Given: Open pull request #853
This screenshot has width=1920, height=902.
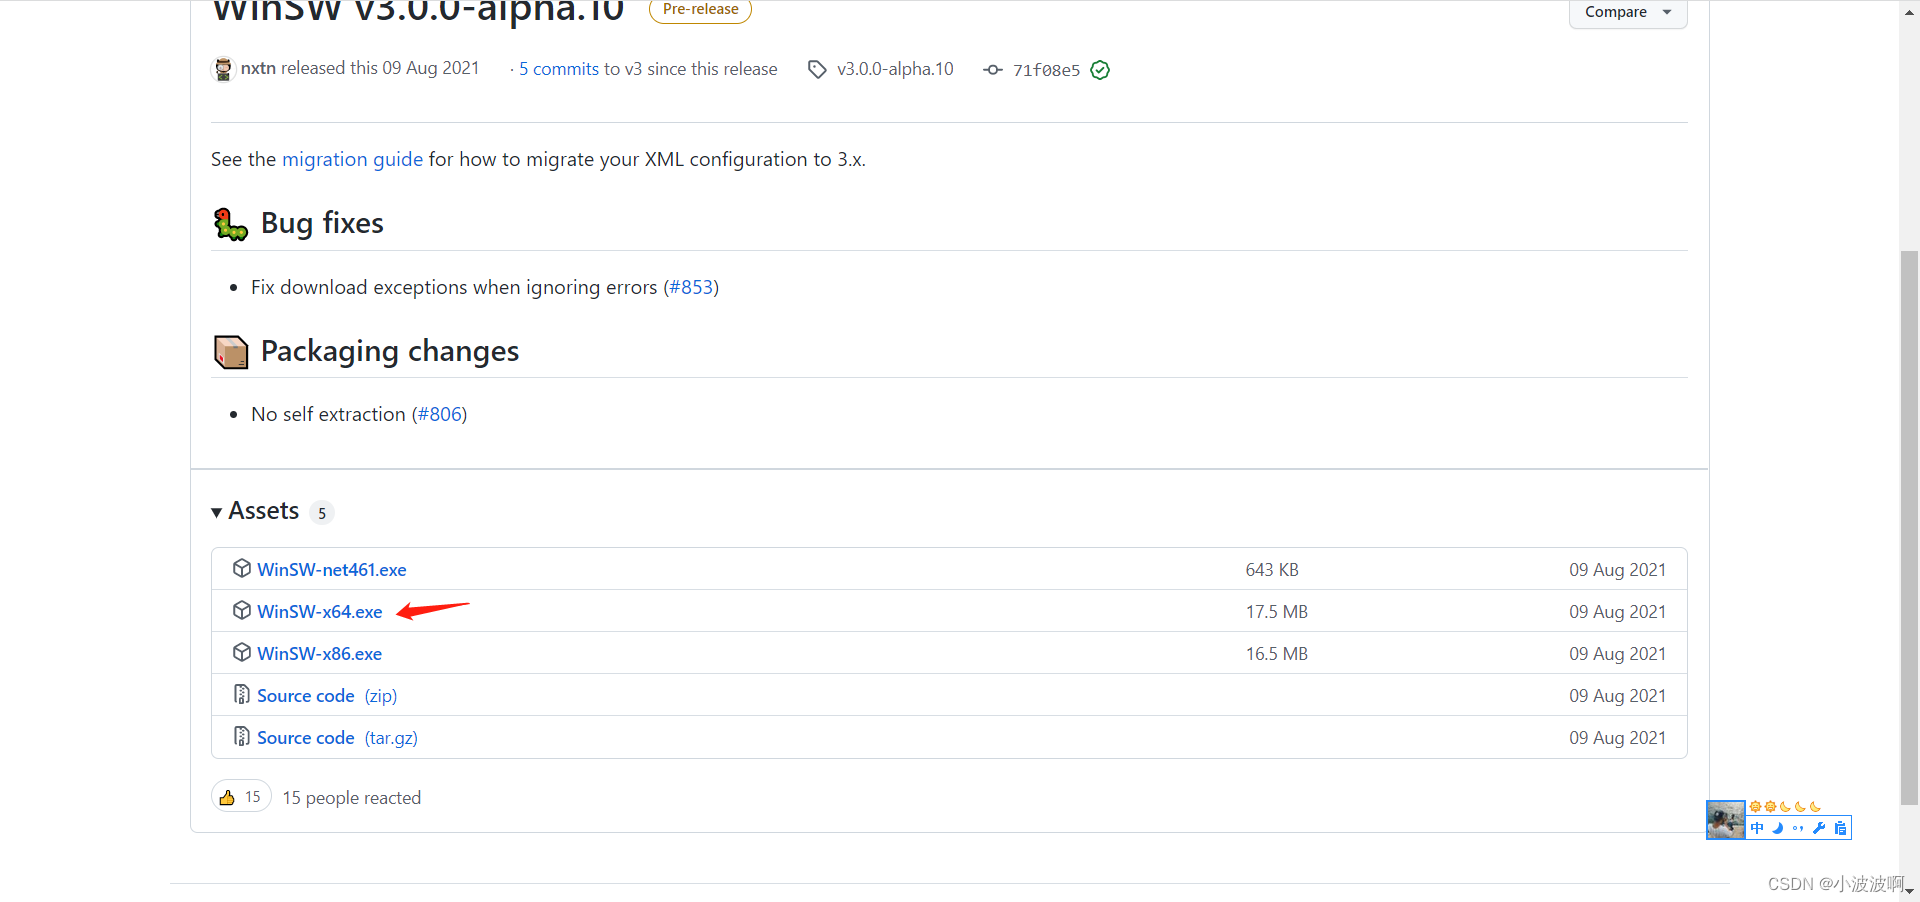Looking at the screenshot, I should [x=691, y=287].
